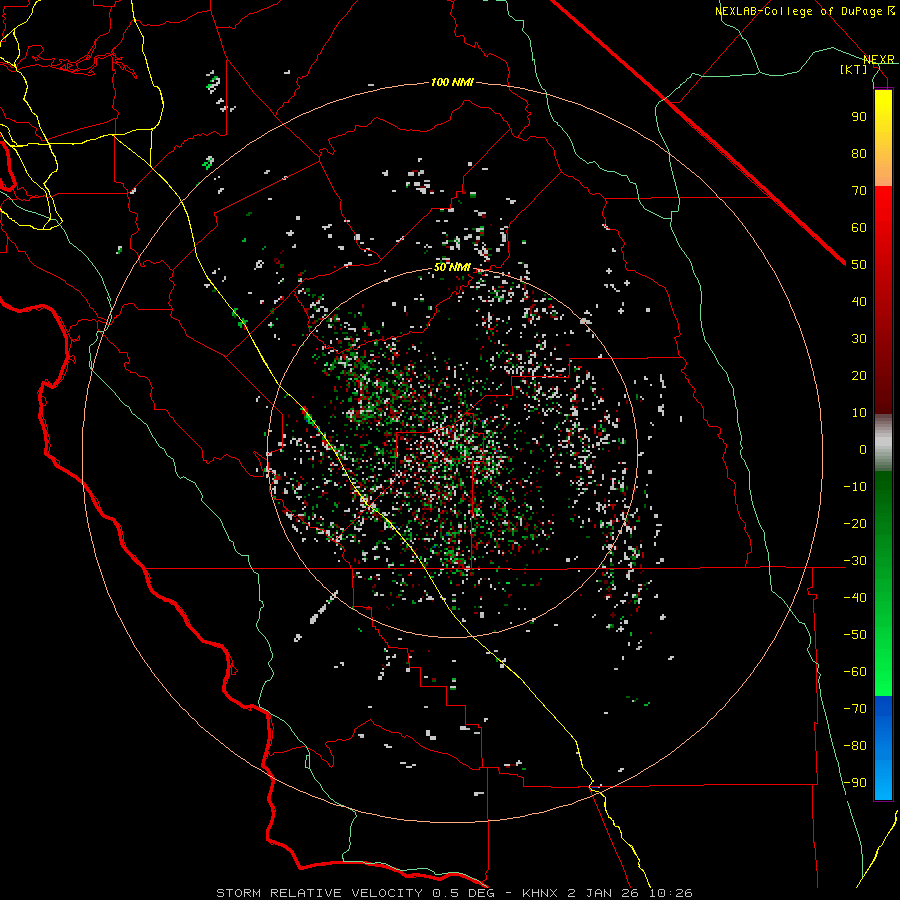This screenshot has width=900, height=900.
Task: Click the -10 value on the velocity scale
Action: click(855, 487)
